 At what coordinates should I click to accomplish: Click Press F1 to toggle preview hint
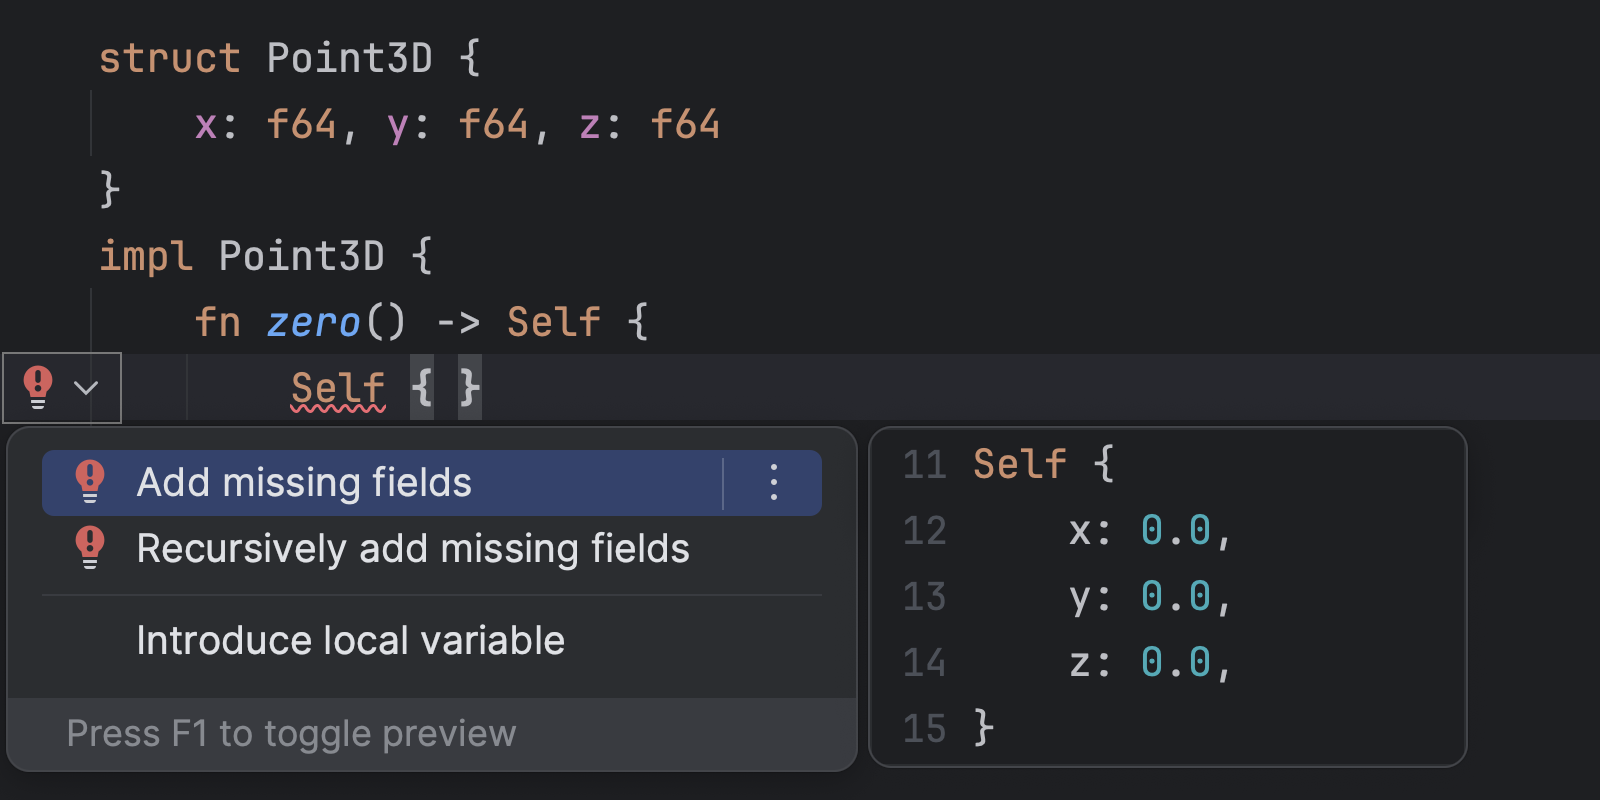tap(291, 733)
